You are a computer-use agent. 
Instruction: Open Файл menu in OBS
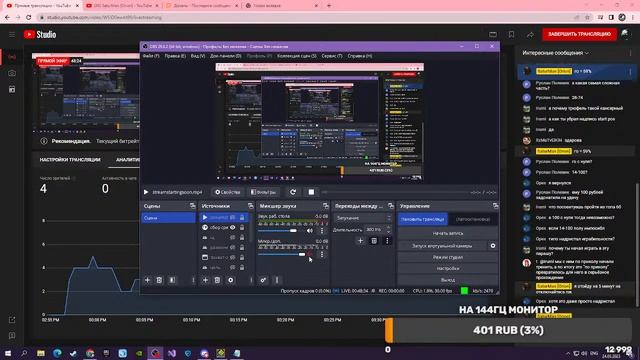click(151, 56)
